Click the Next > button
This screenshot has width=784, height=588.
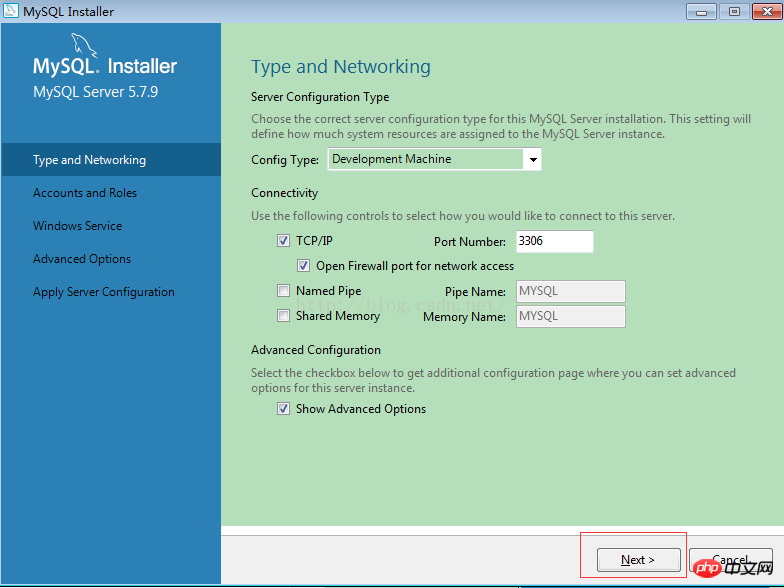(638, 560)
